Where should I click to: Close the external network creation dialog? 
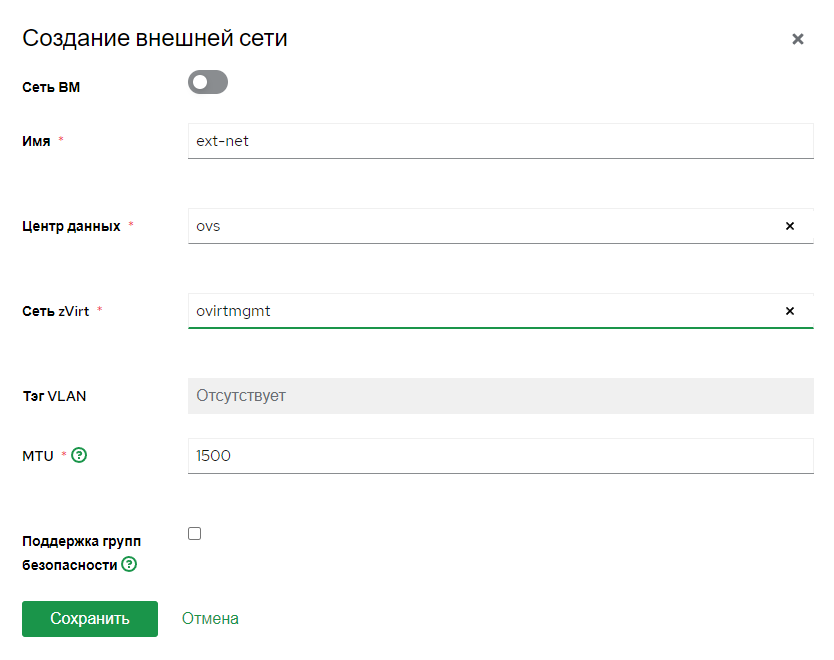tap(797, 39)
